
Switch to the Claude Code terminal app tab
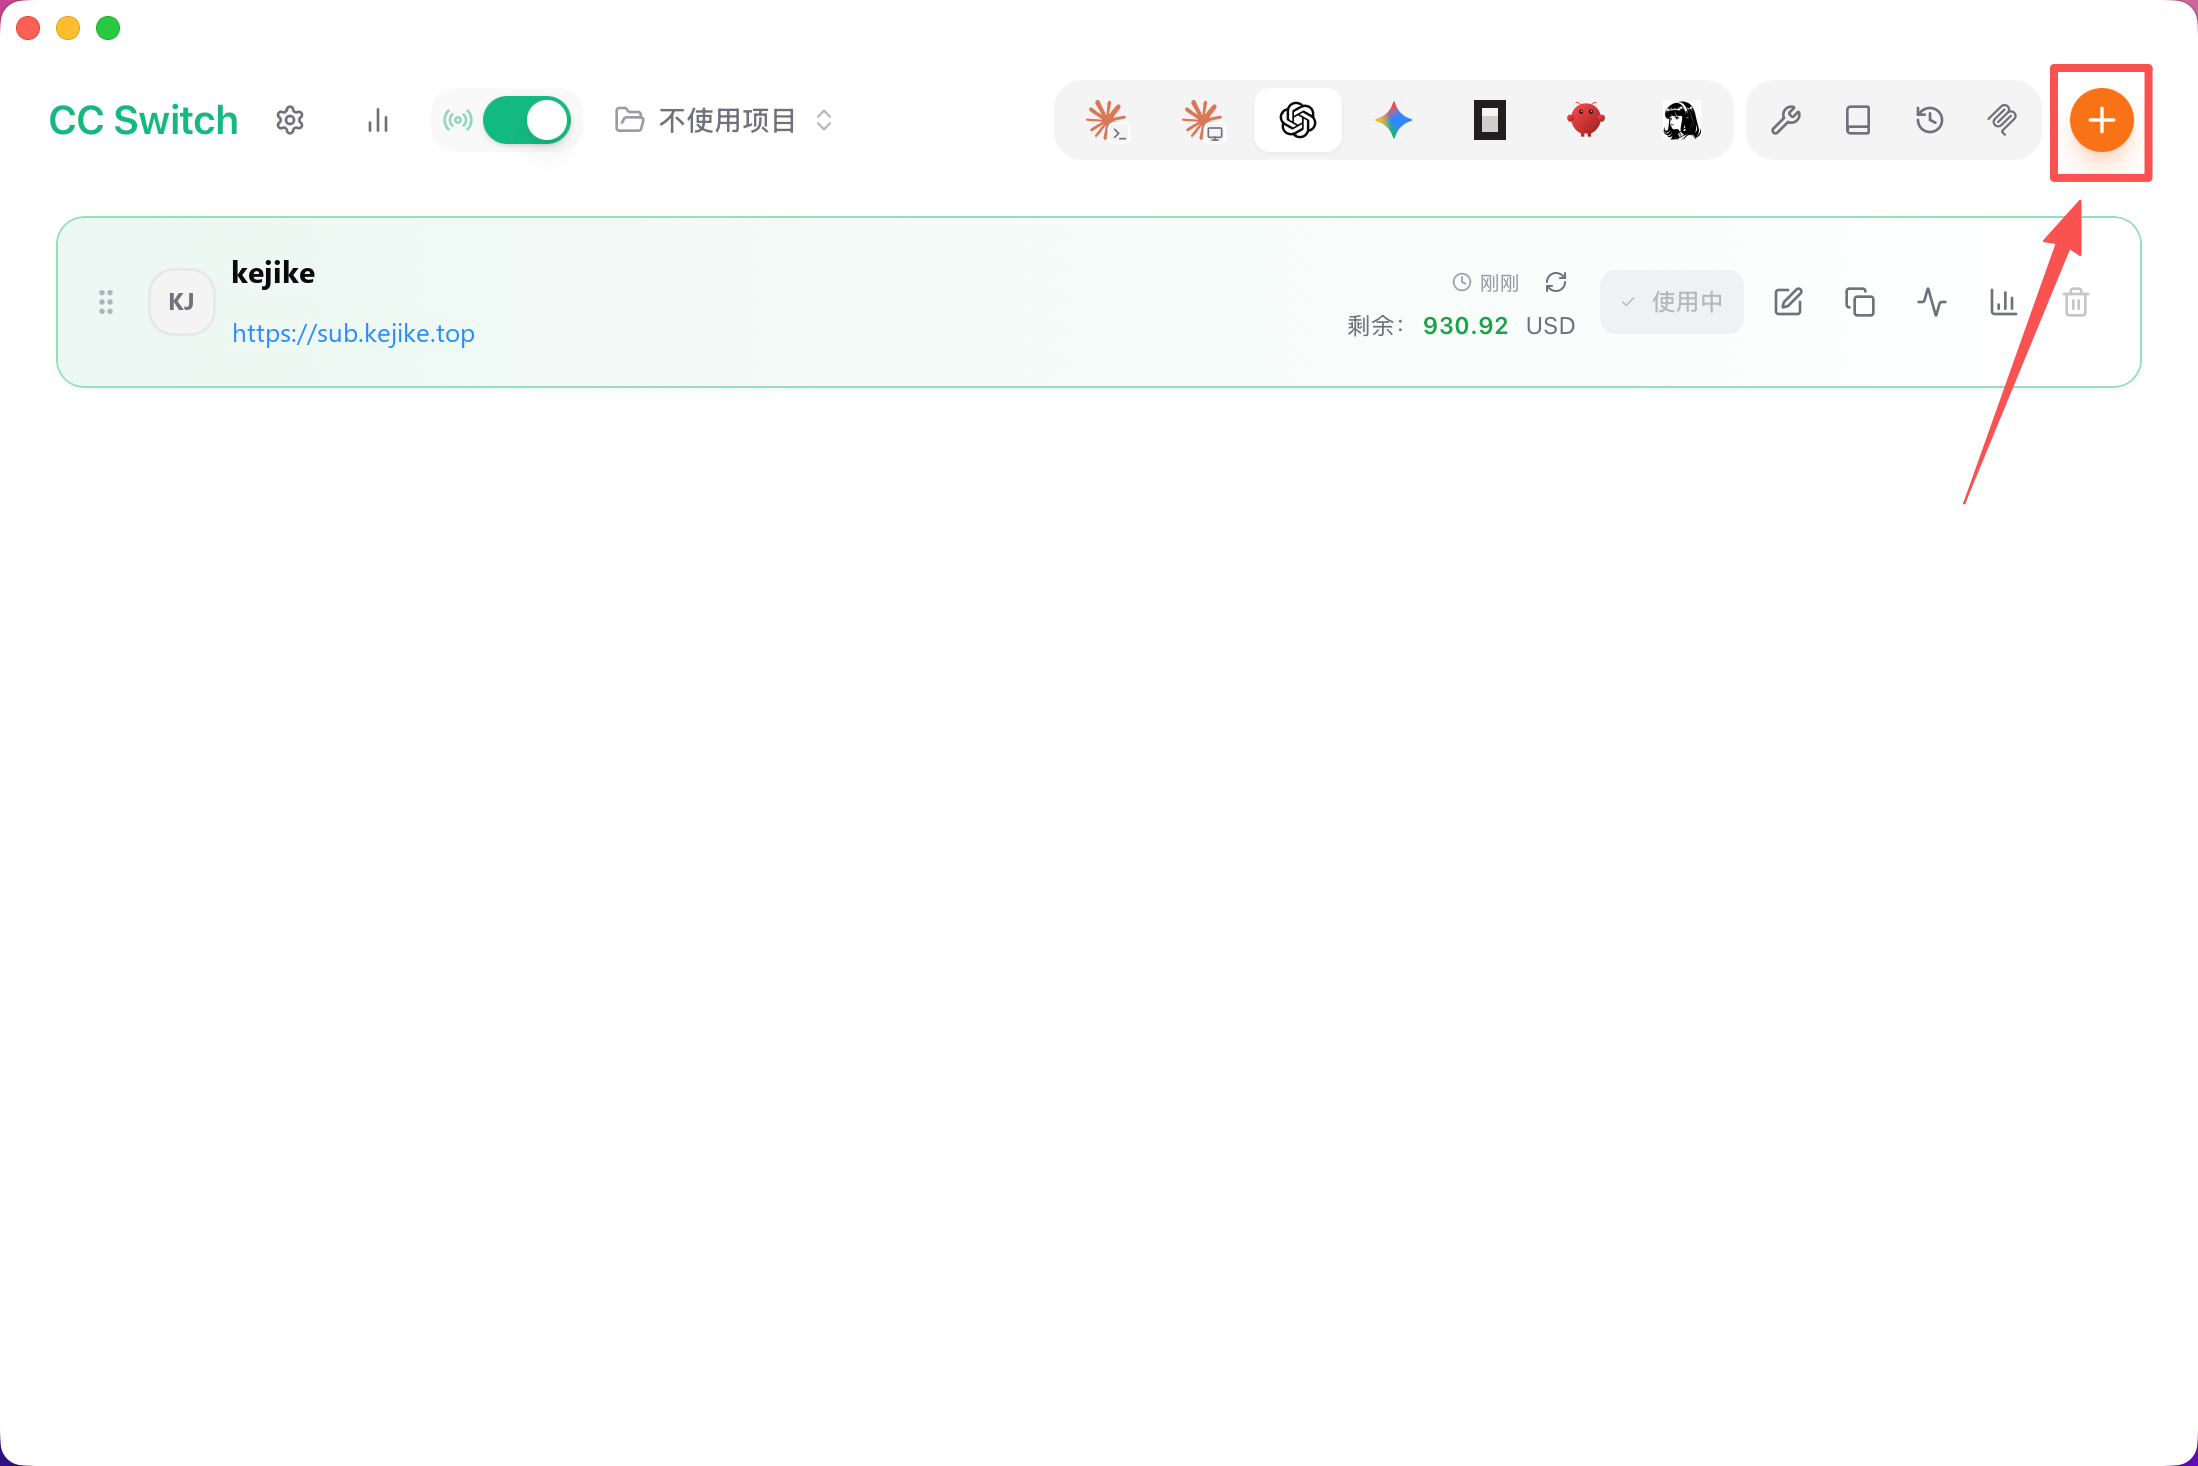pos(1107,120)
